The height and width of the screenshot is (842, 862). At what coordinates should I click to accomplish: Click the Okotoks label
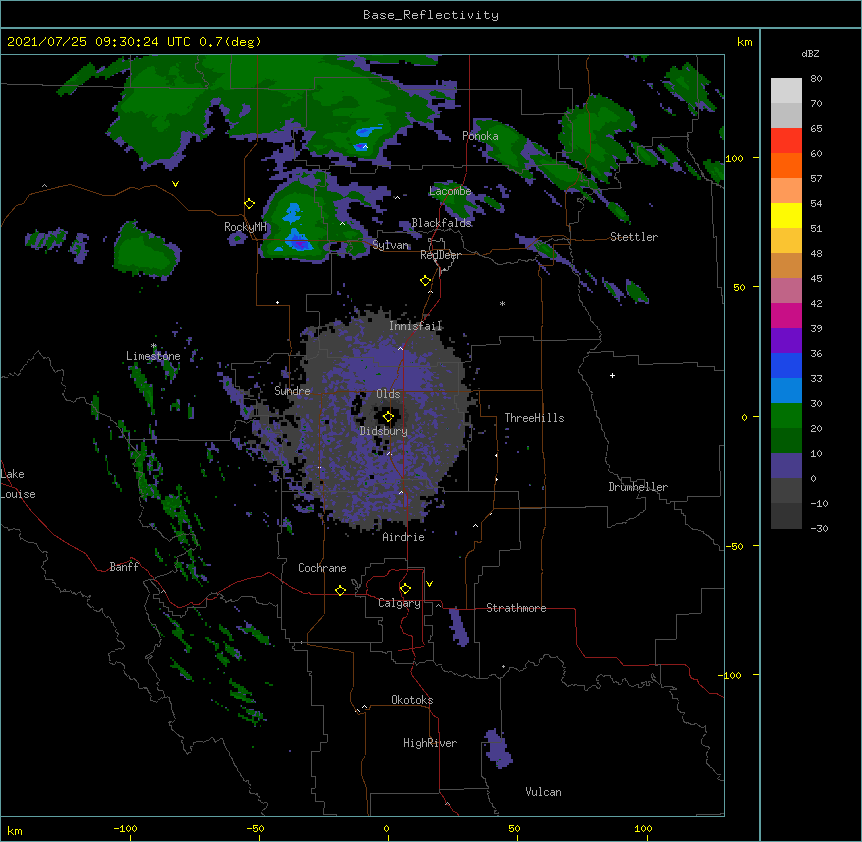[x=412, y=700]
